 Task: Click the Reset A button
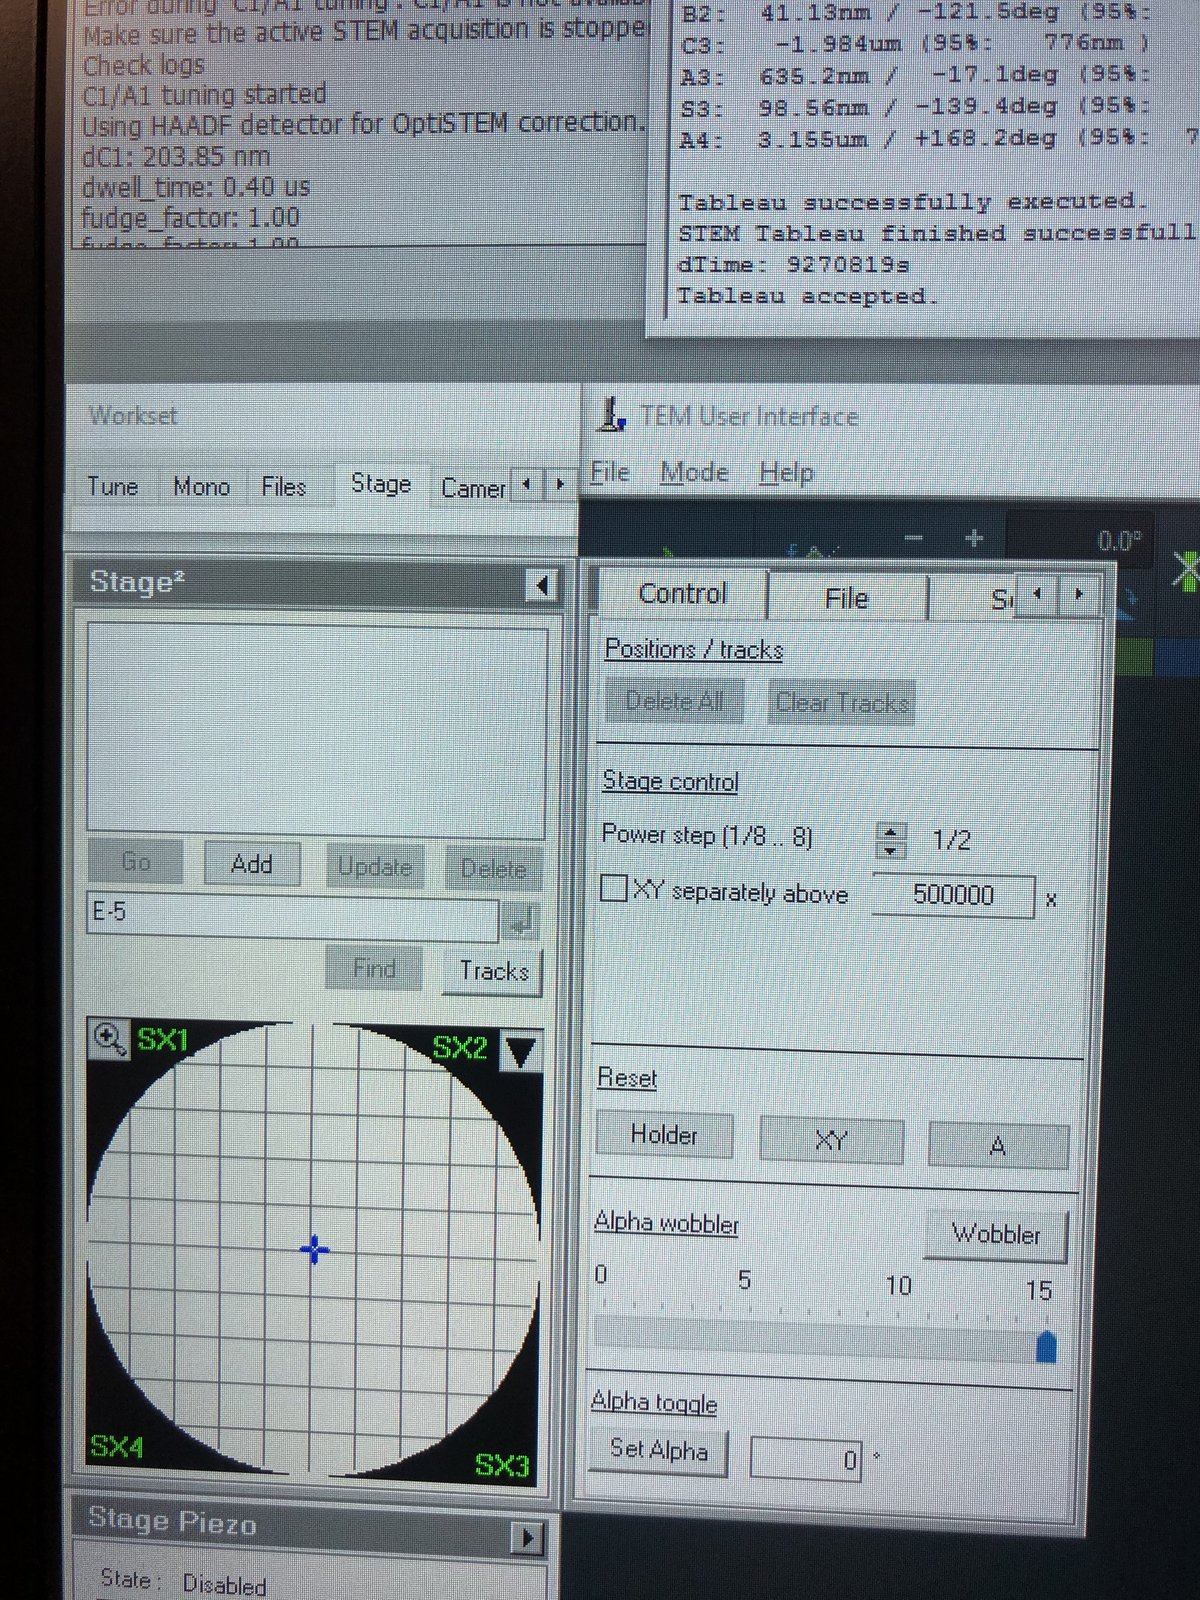(998, 1145)
